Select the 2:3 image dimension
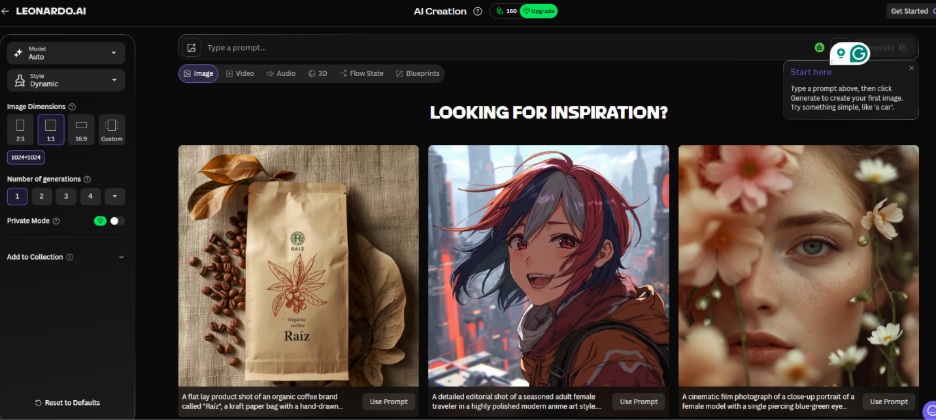Viewport: 936px width, 420px height. coord(20,129)
